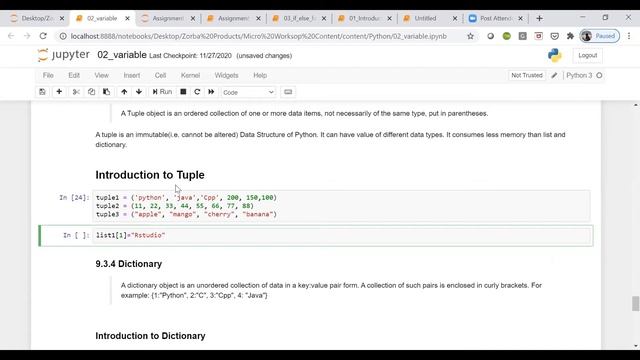Click the scrollbar down arrow
The height and width of the screenshot is (360, 640).
tap(636, 346)
